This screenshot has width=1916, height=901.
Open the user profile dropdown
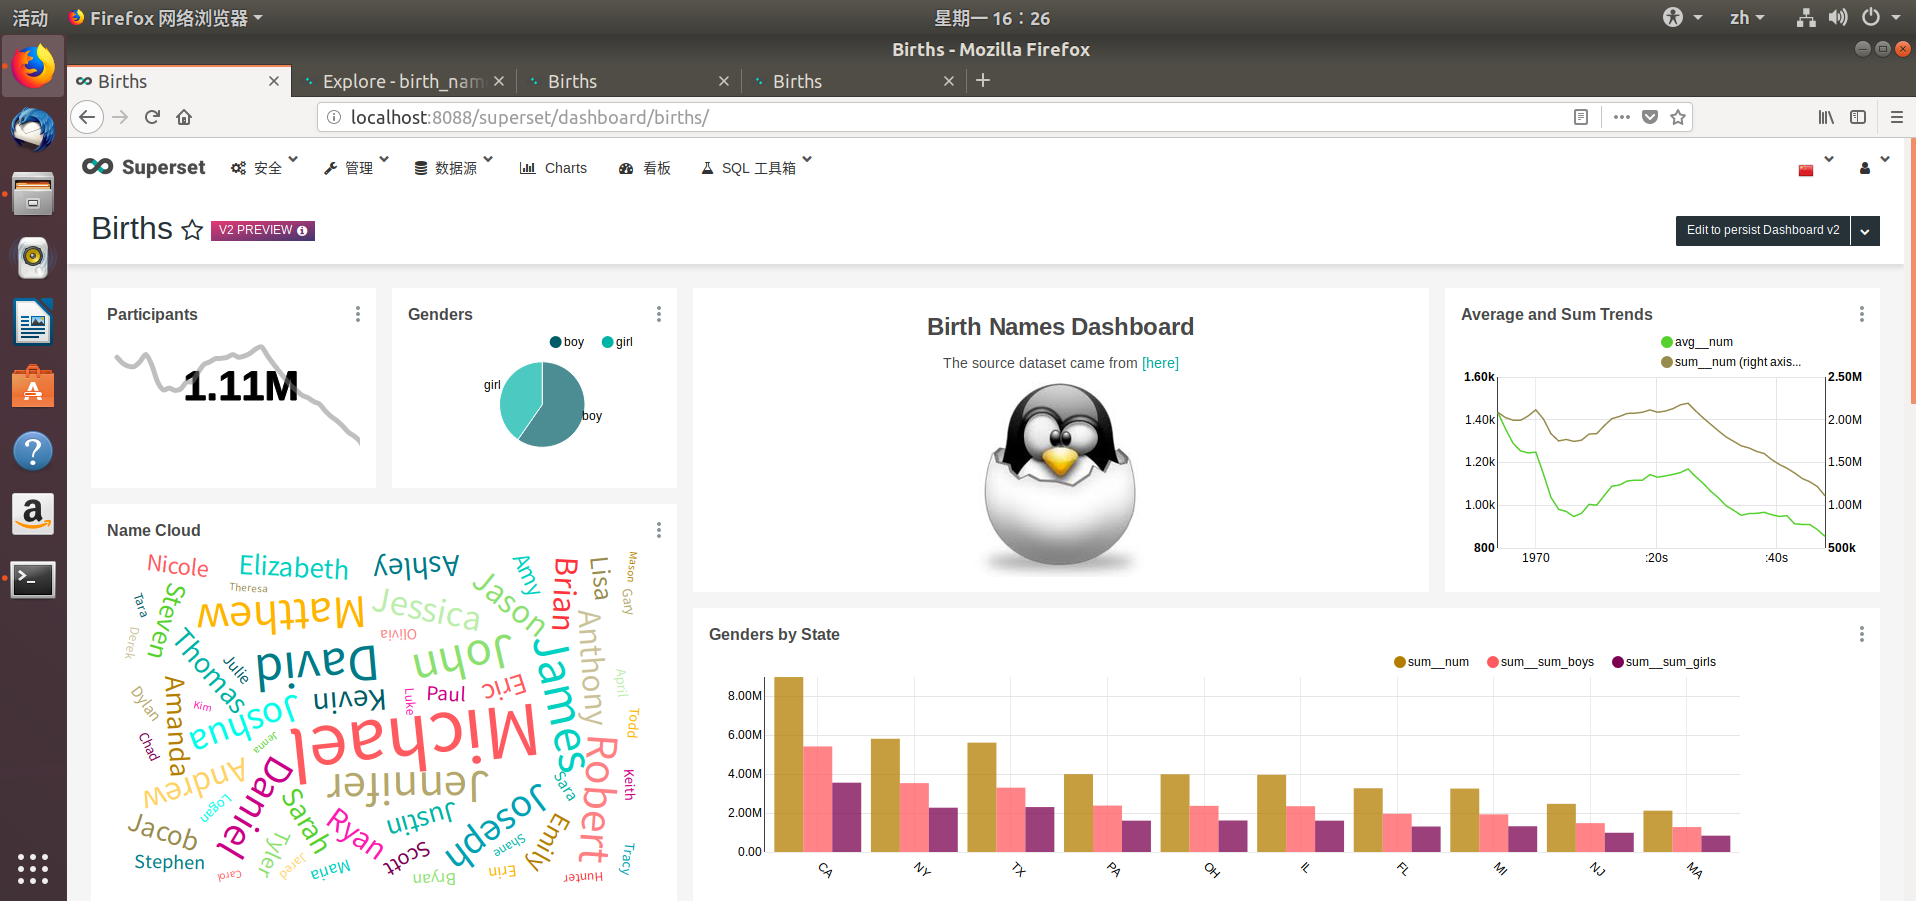click(1874, 167)
